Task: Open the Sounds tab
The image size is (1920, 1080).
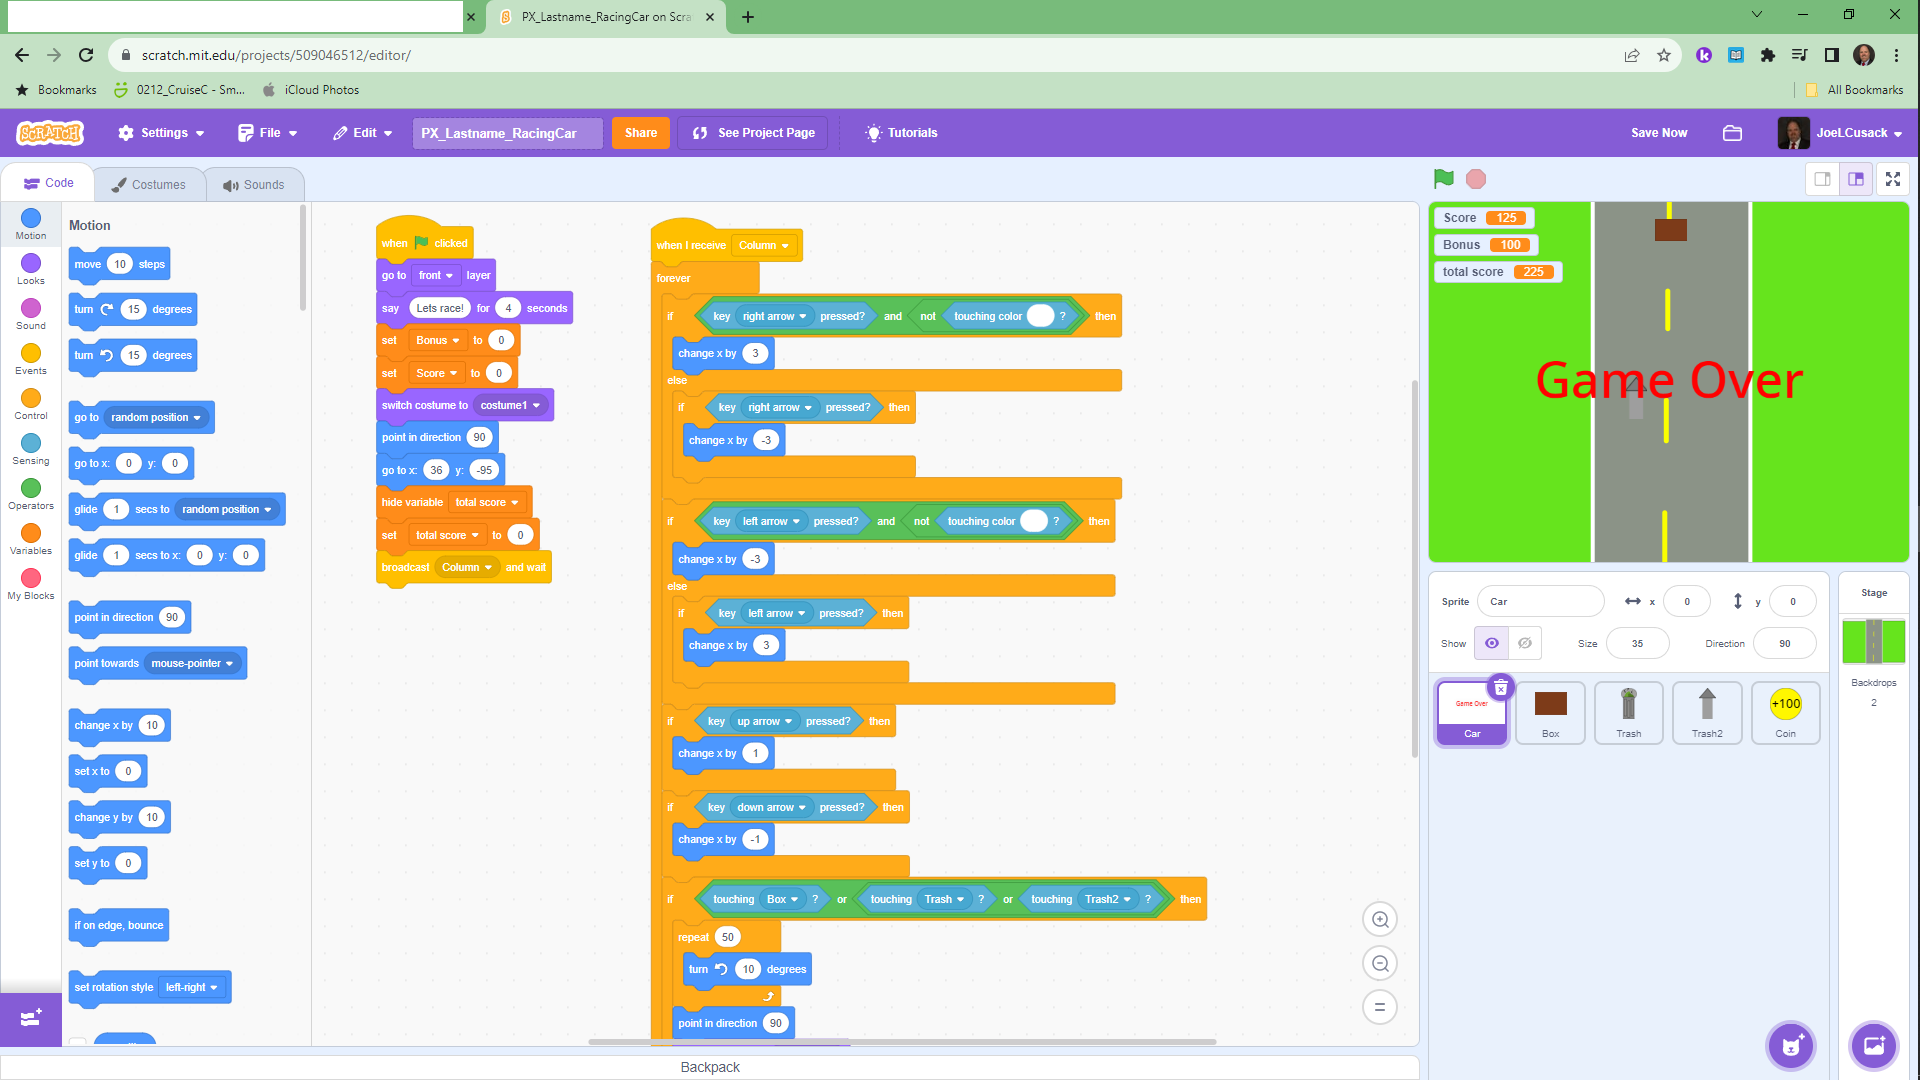Action: pos(254,185)
